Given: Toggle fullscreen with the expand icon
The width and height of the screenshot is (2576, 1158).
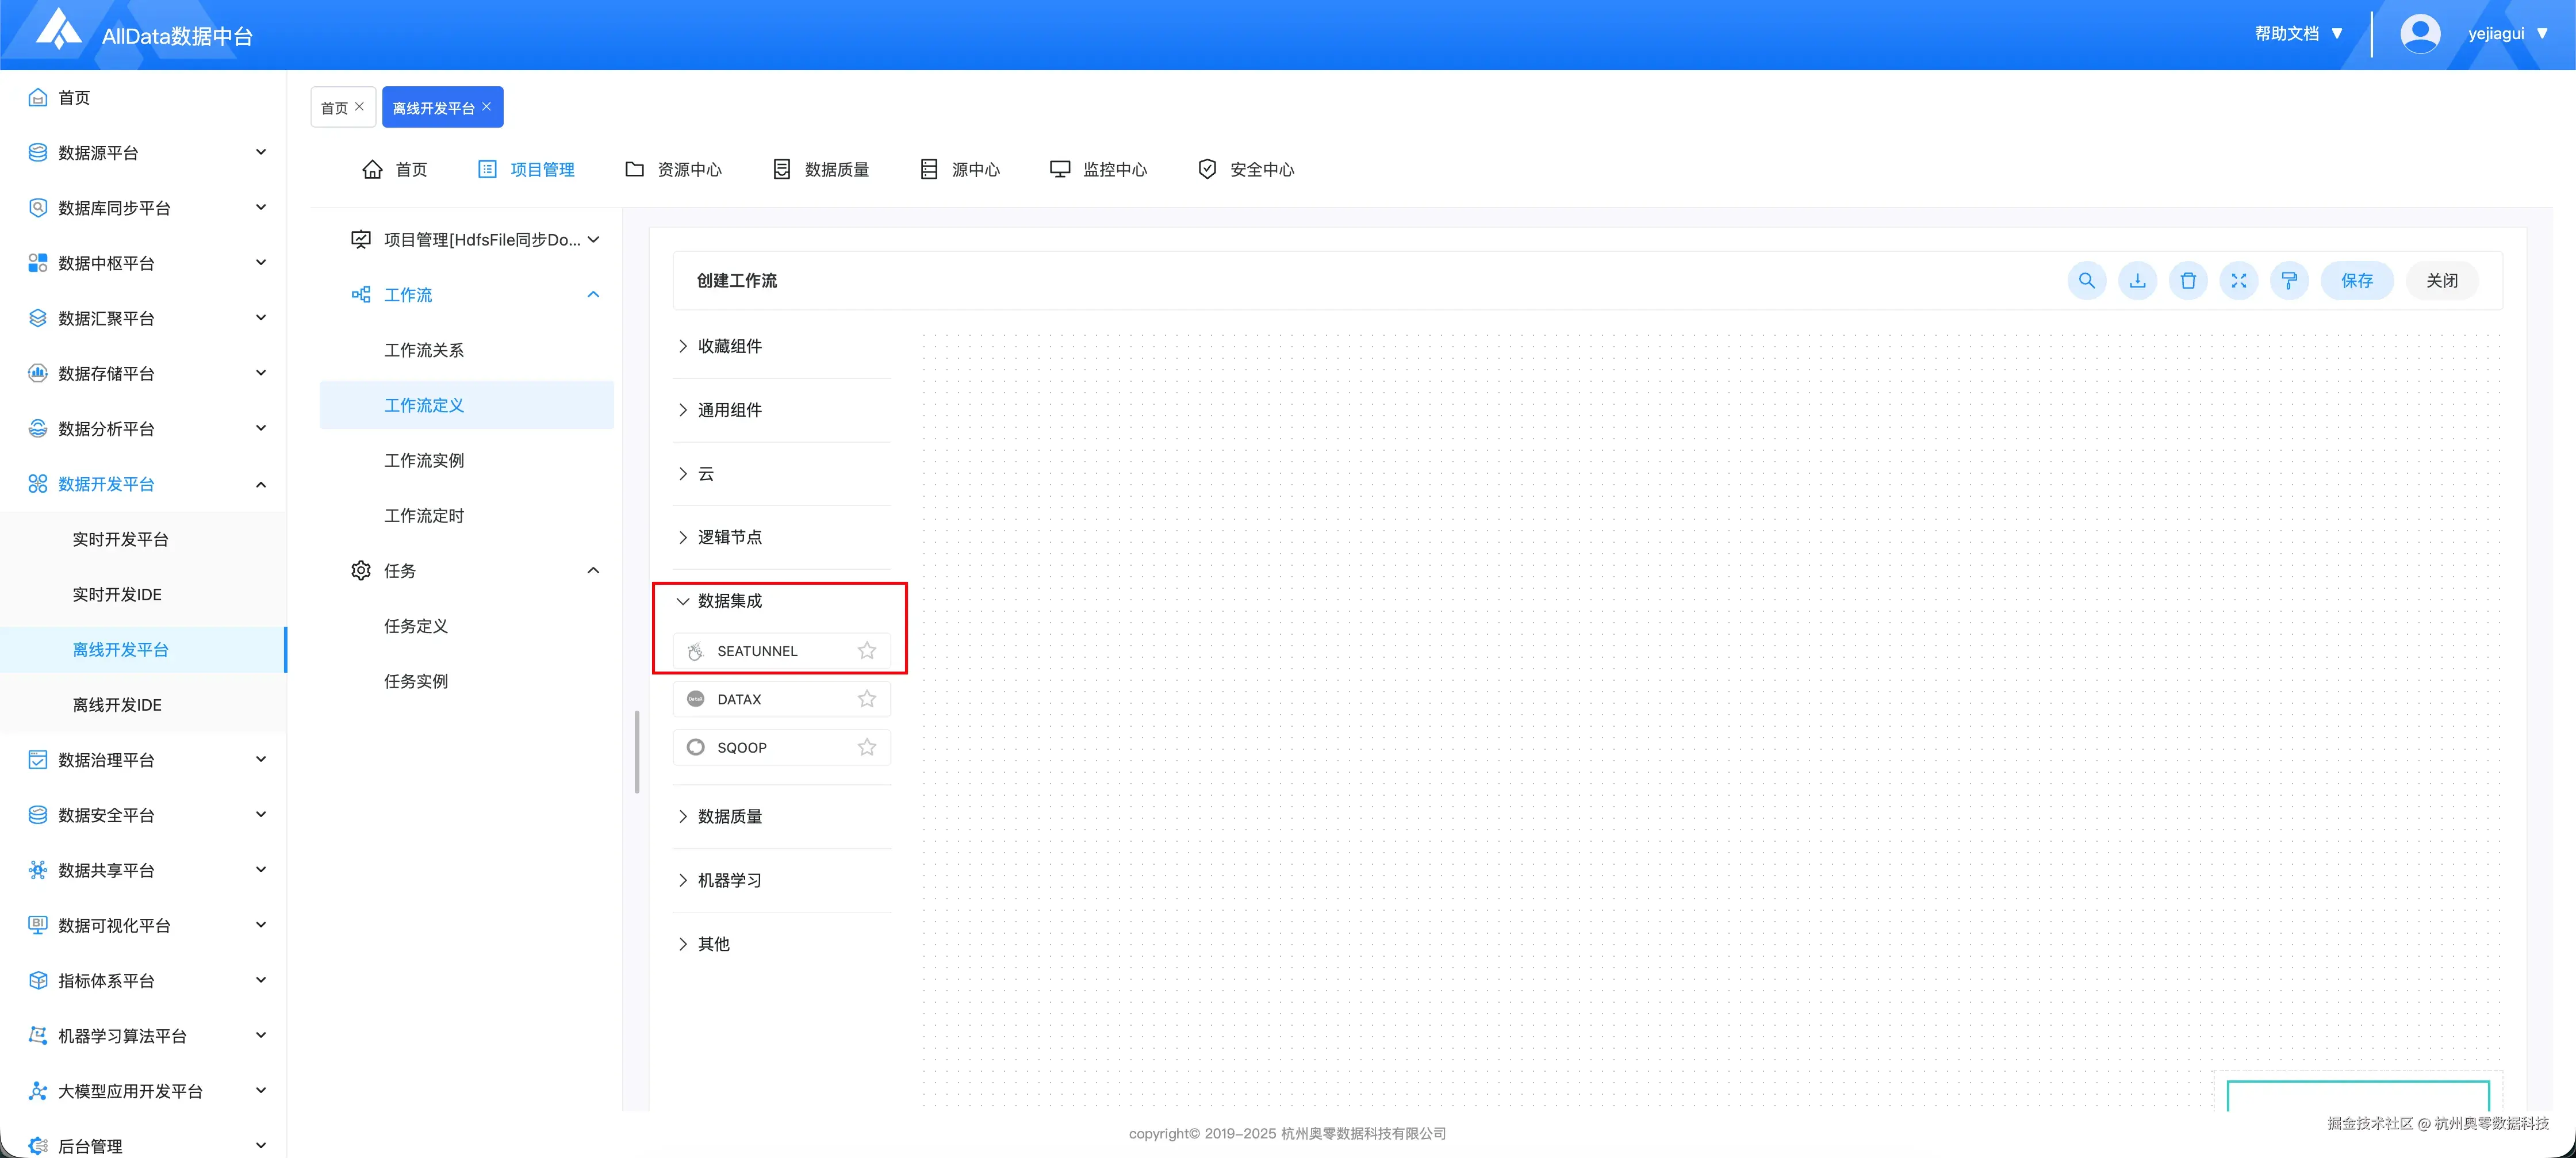Looking at the screenshot, I should [2238, 281].
